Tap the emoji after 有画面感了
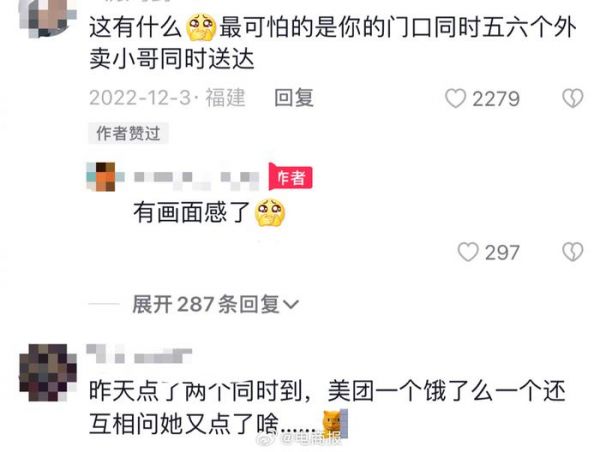 click(270, 212)
